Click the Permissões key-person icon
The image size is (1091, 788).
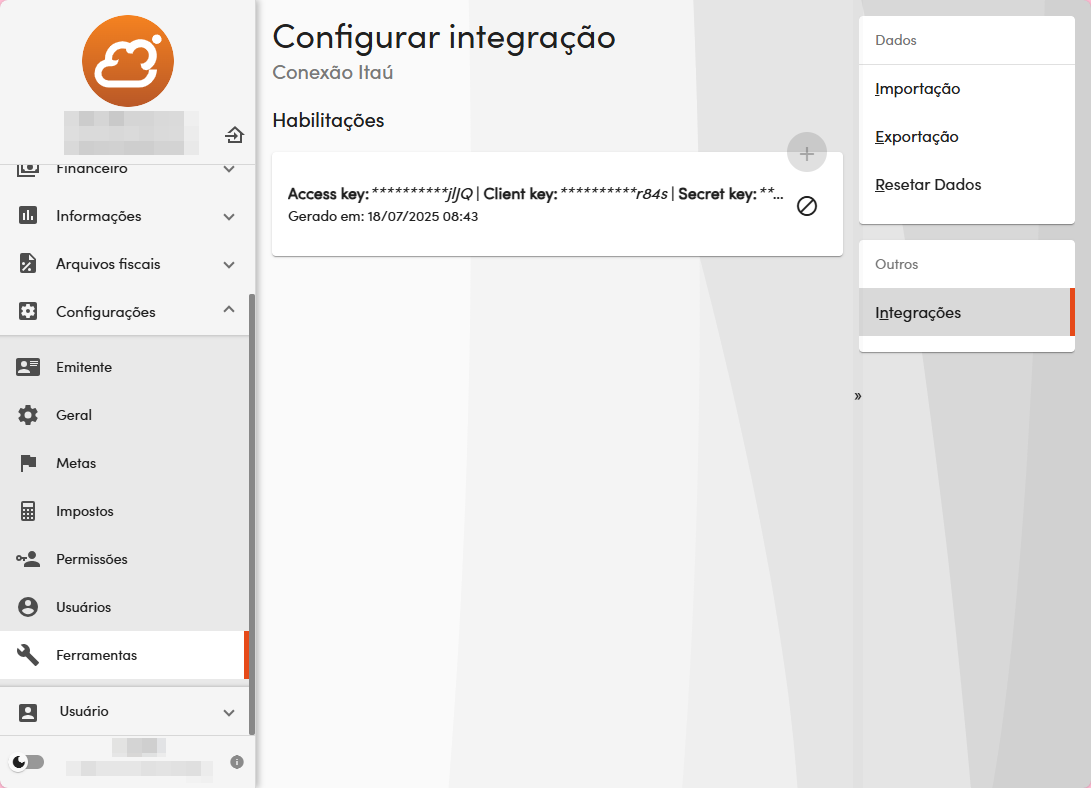[x=28, y=558]
